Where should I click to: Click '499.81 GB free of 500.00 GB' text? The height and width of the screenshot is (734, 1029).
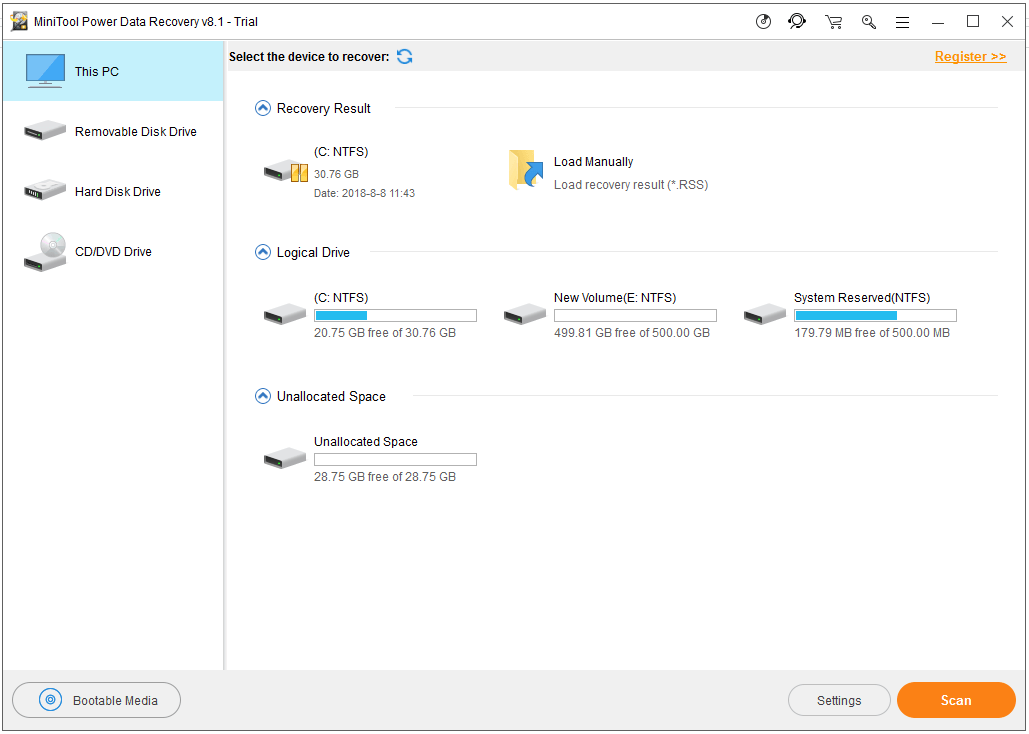click(632, 333)
